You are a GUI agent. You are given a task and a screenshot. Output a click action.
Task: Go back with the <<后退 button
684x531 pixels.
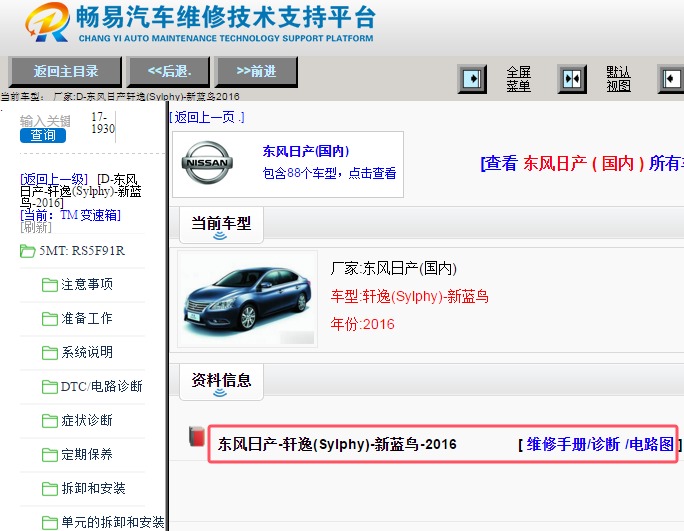click(x=168, y=72)
